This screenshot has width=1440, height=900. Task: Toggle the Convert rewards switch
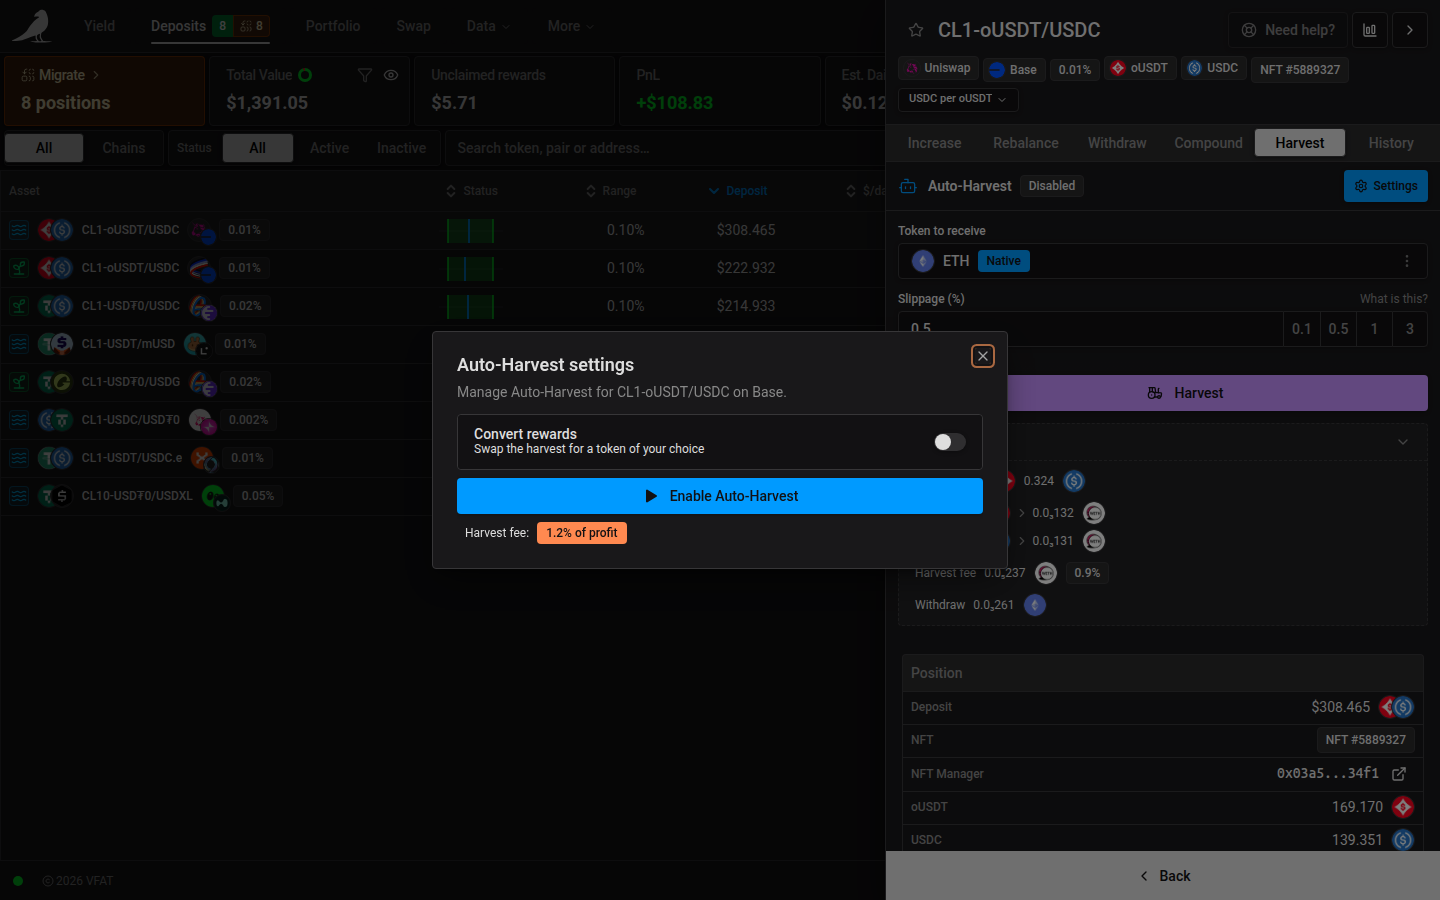click(950, 442)
